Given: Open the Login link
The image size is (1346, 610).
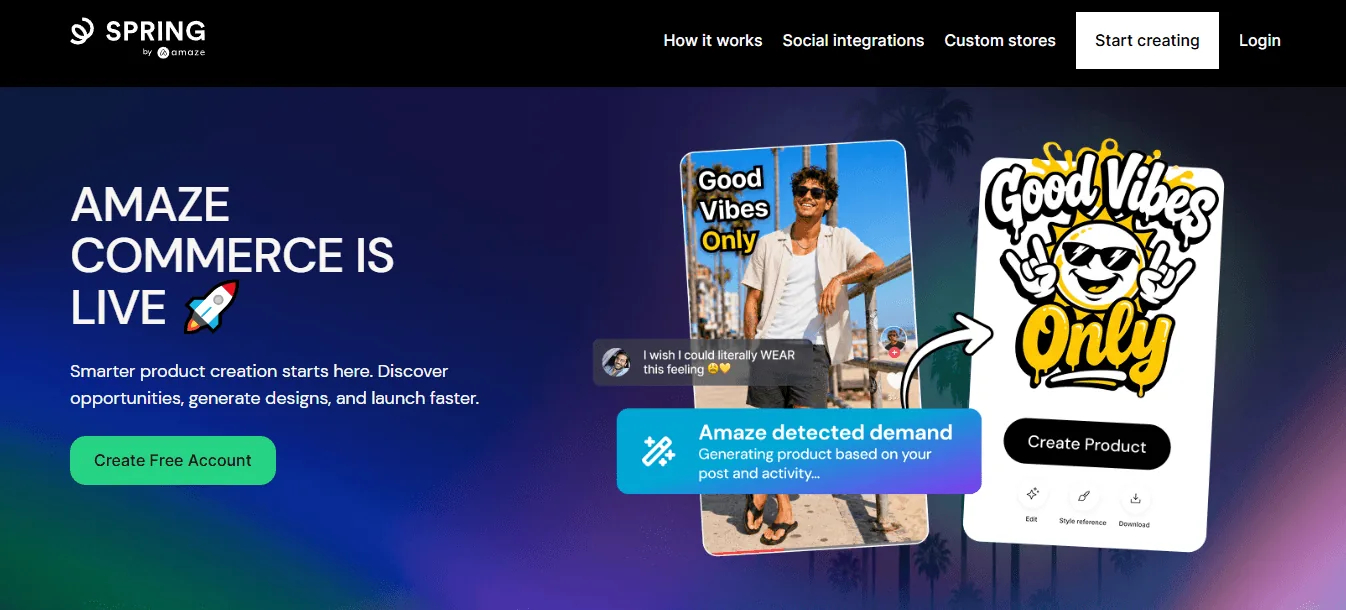Looking at the screenshot, I should pos(1260,41).
